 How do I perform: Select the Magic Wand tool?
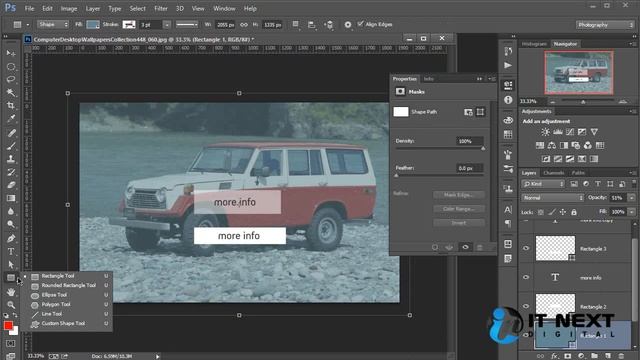click(x=11, y=93)
